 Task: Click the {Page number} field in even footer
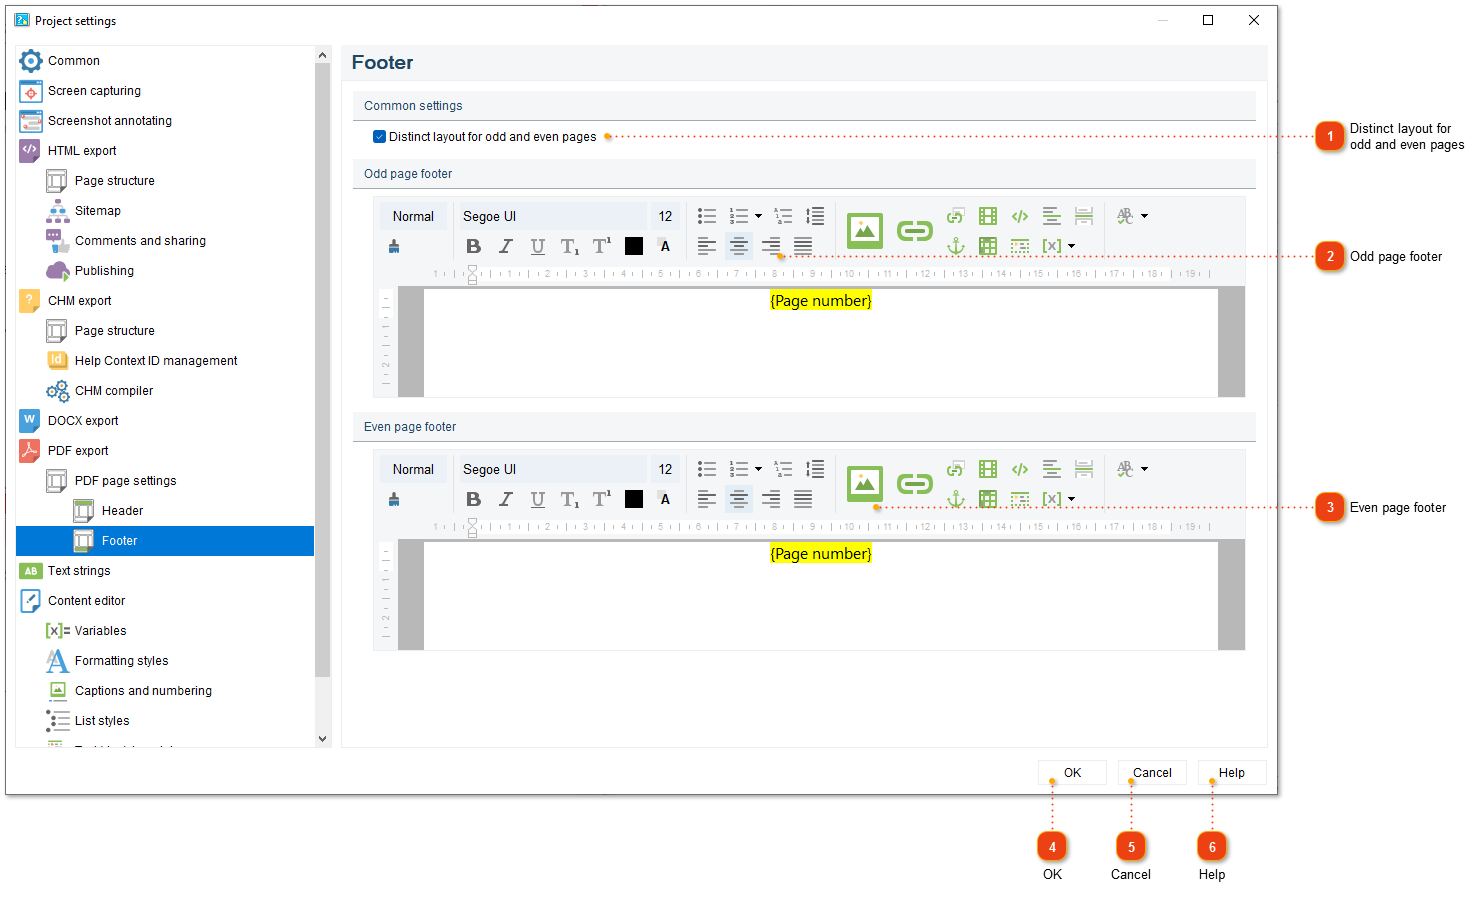point(820,554)
